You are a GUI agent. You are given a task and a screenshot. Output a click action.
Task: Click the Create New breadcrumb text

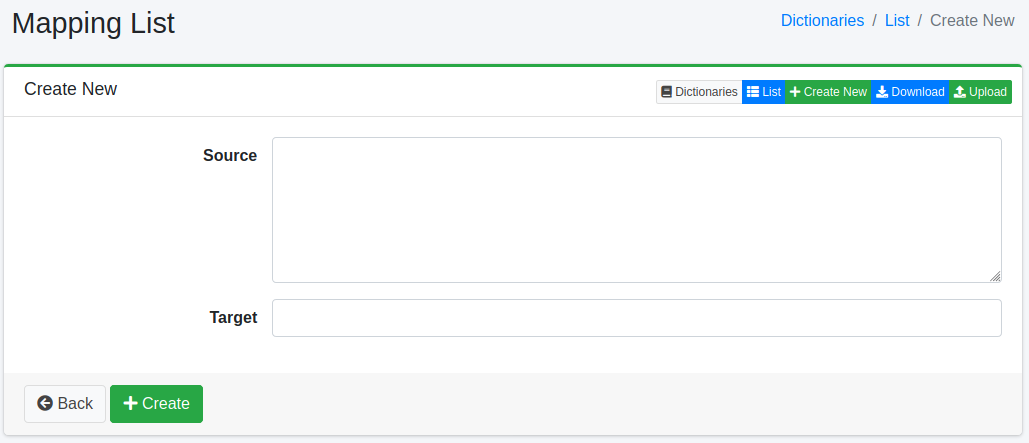click(972, 20)
